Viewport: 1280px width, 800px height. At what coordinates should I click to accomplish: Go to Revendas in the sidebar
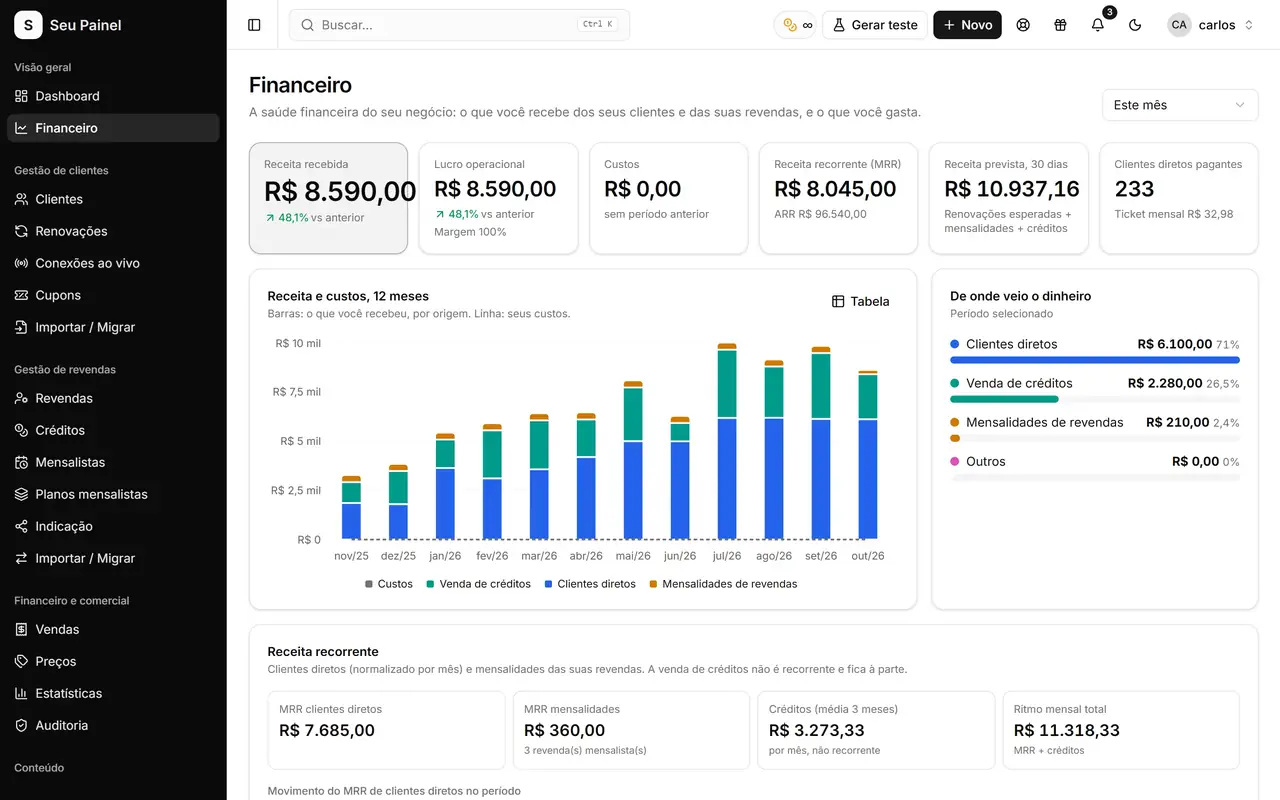[x=113, y=398]
